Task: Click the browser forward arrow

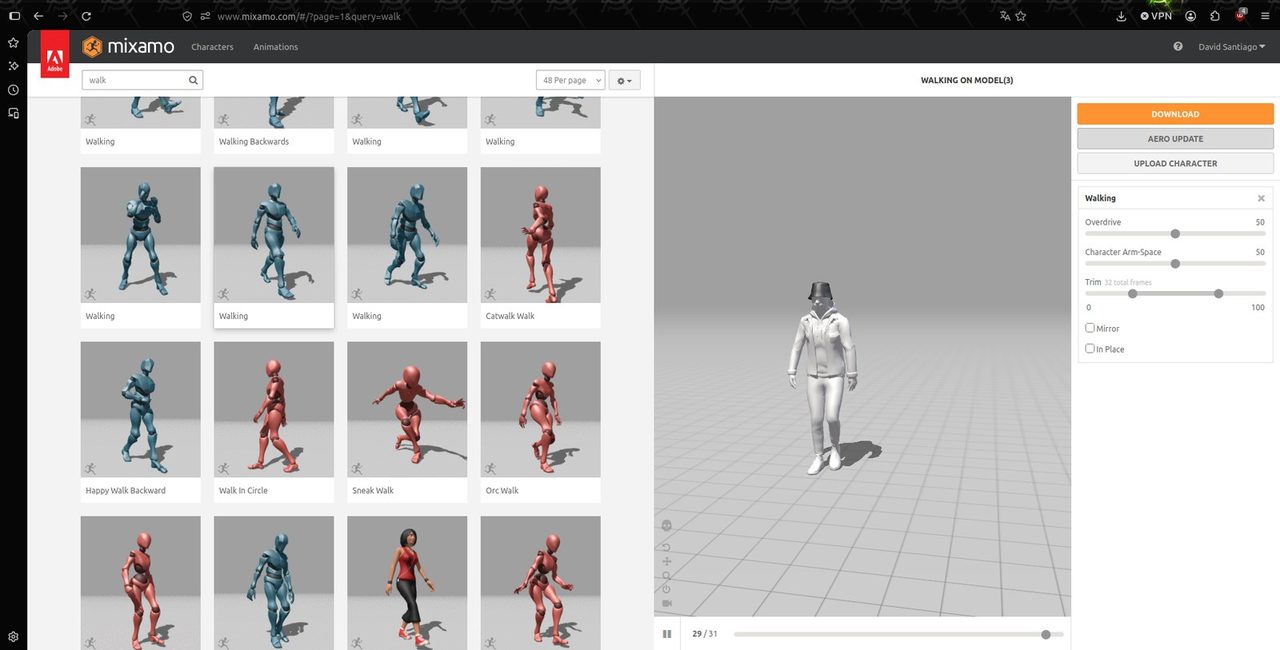Action: pos(62,16)
